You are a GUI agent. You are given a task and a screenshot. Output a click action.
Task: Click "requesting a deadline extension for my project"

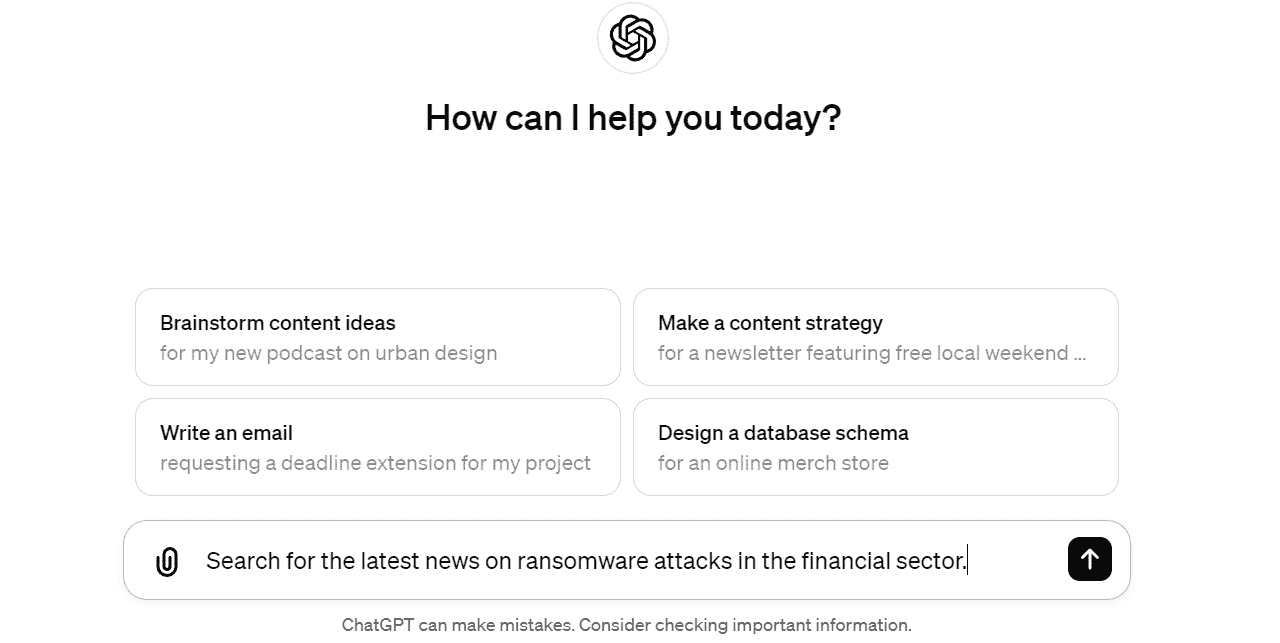pyautogui.click(x=375, y=463)
